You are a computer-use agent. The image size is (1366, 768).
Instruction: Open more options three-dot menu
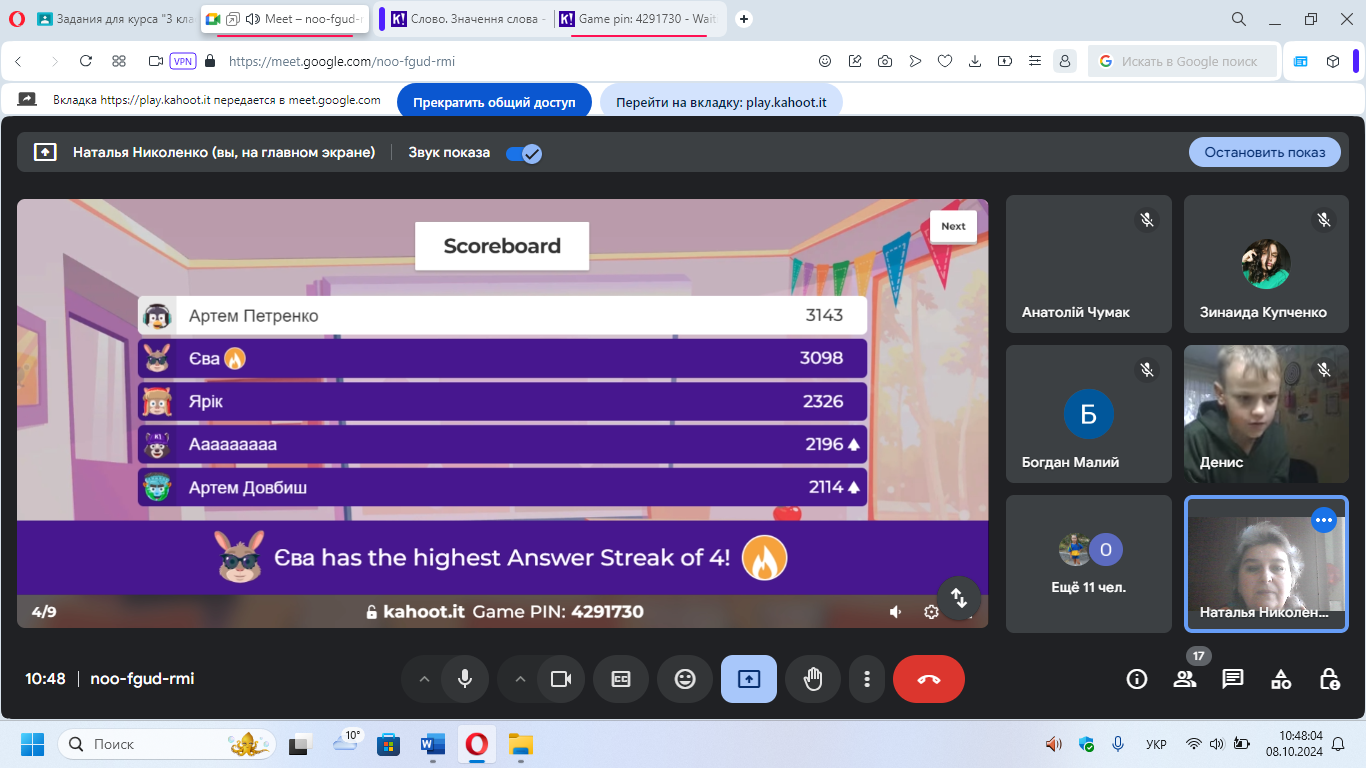coord(867,679)
